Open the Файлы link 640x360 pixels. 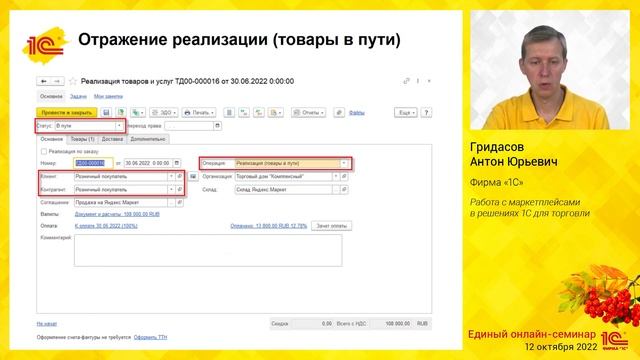coord(356,113)
